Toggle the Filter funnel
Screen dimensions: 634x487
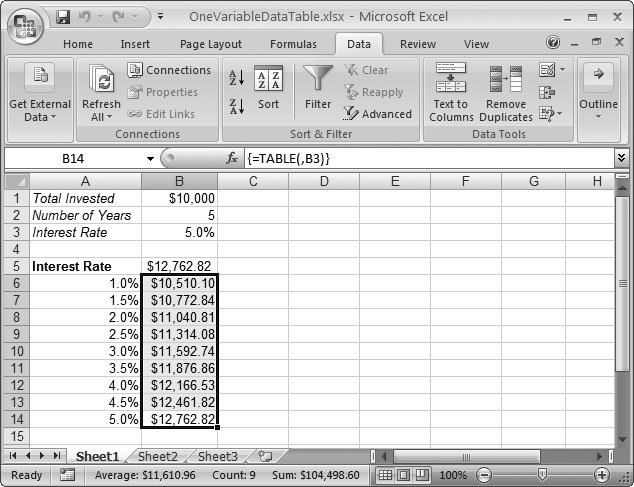[318, 88]
